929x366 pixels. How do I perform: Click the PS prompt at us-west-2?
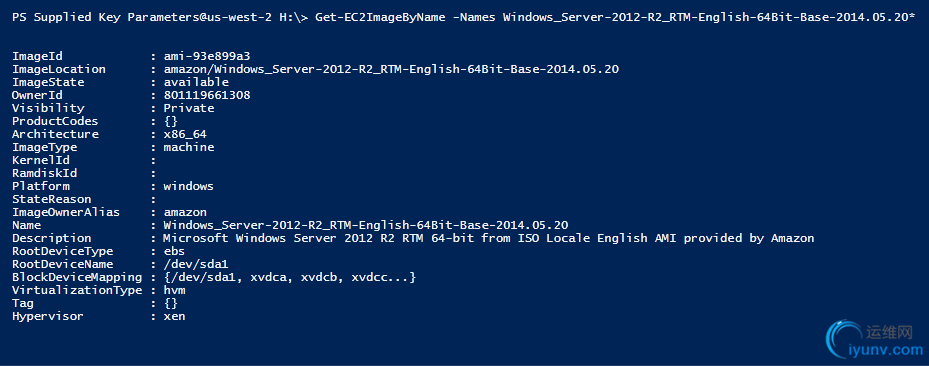tap(160, 17)
